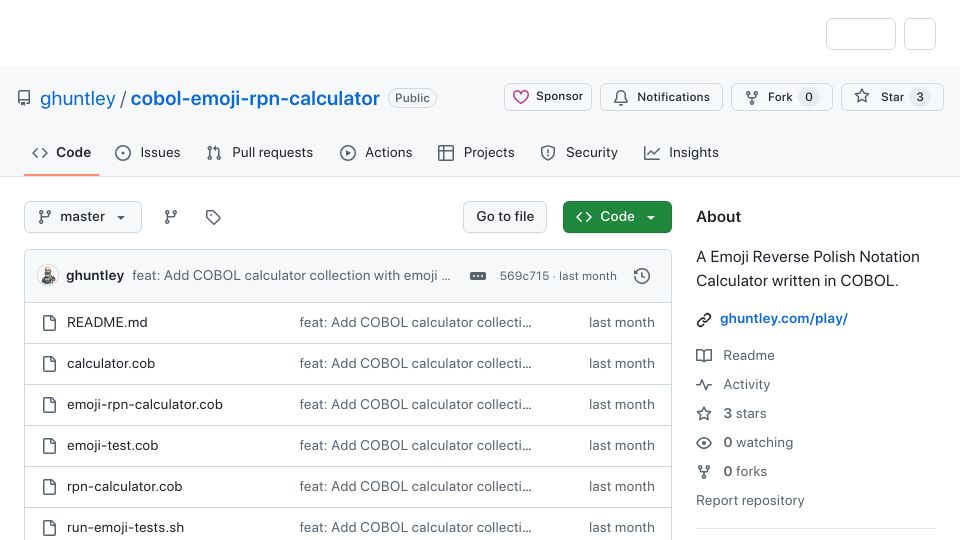Open ghuntley commit author link

(x=95, y=276)
